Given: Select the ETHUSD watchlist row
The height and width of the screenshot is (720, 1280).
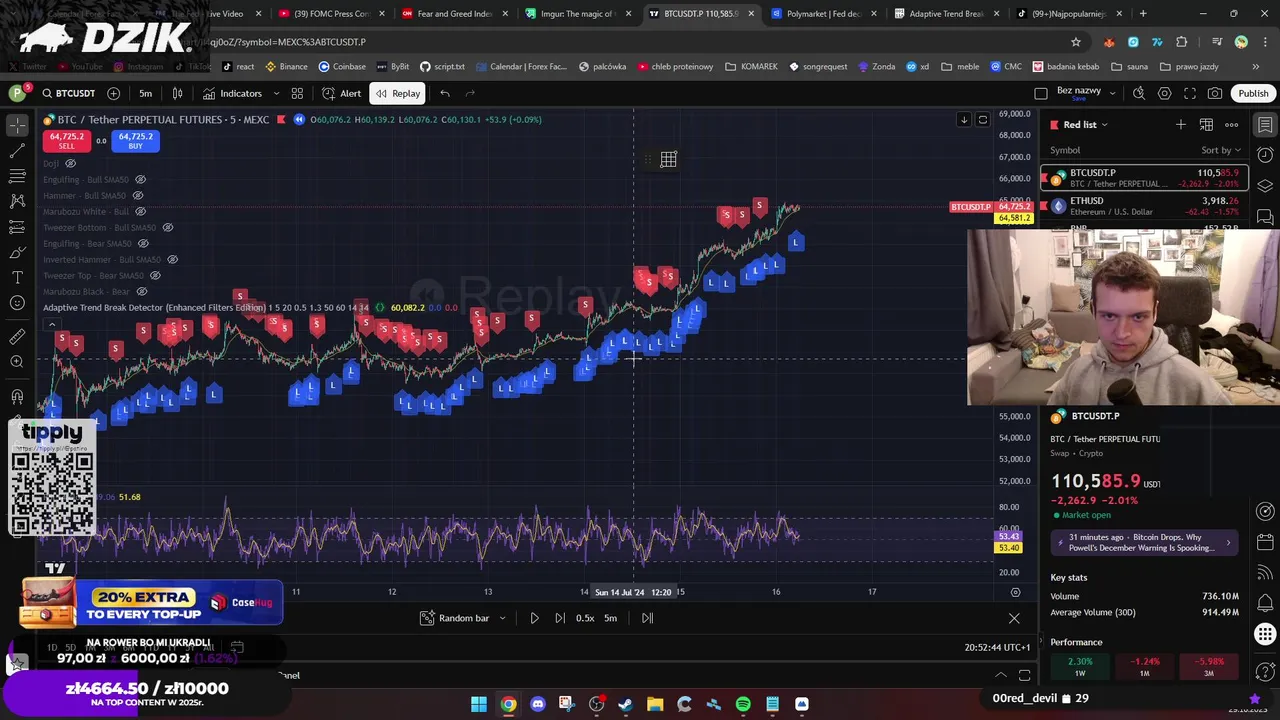Looking at the screenshot, I should (1143, 206).
